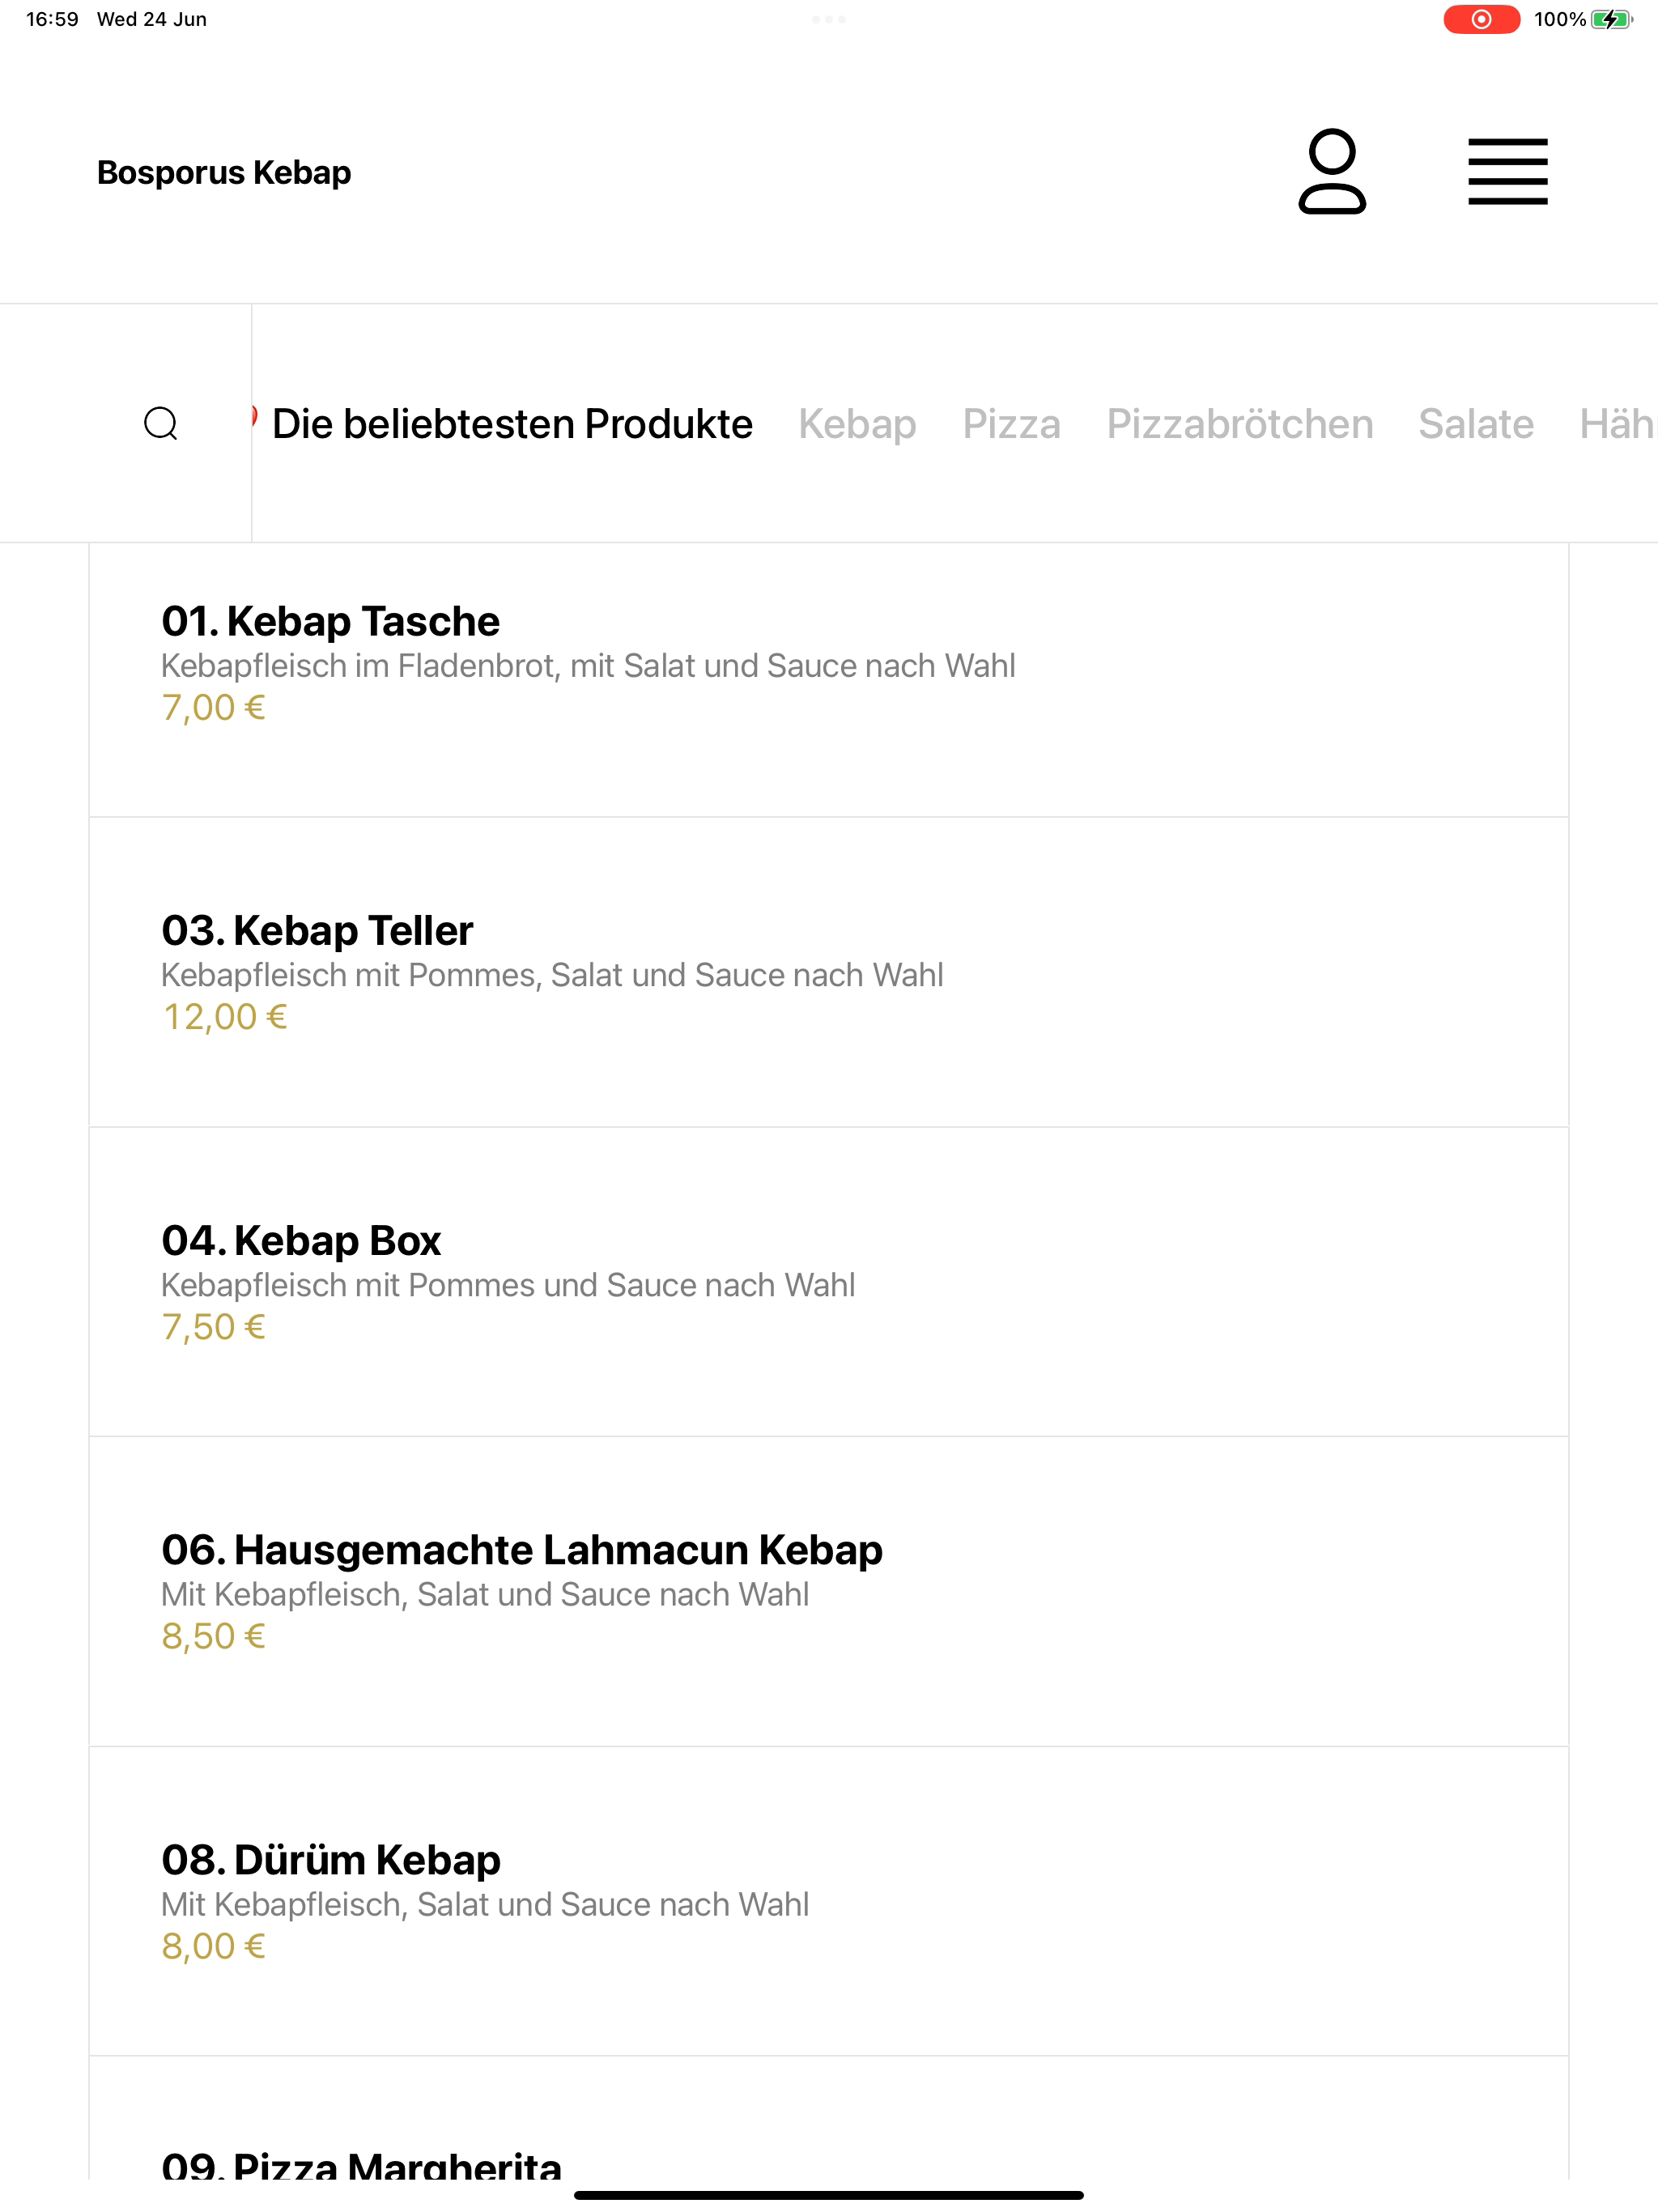Select the partially visible Häh category tab
Viewport: 1658px width, 2212px height.
click(x=1618, y=424)
